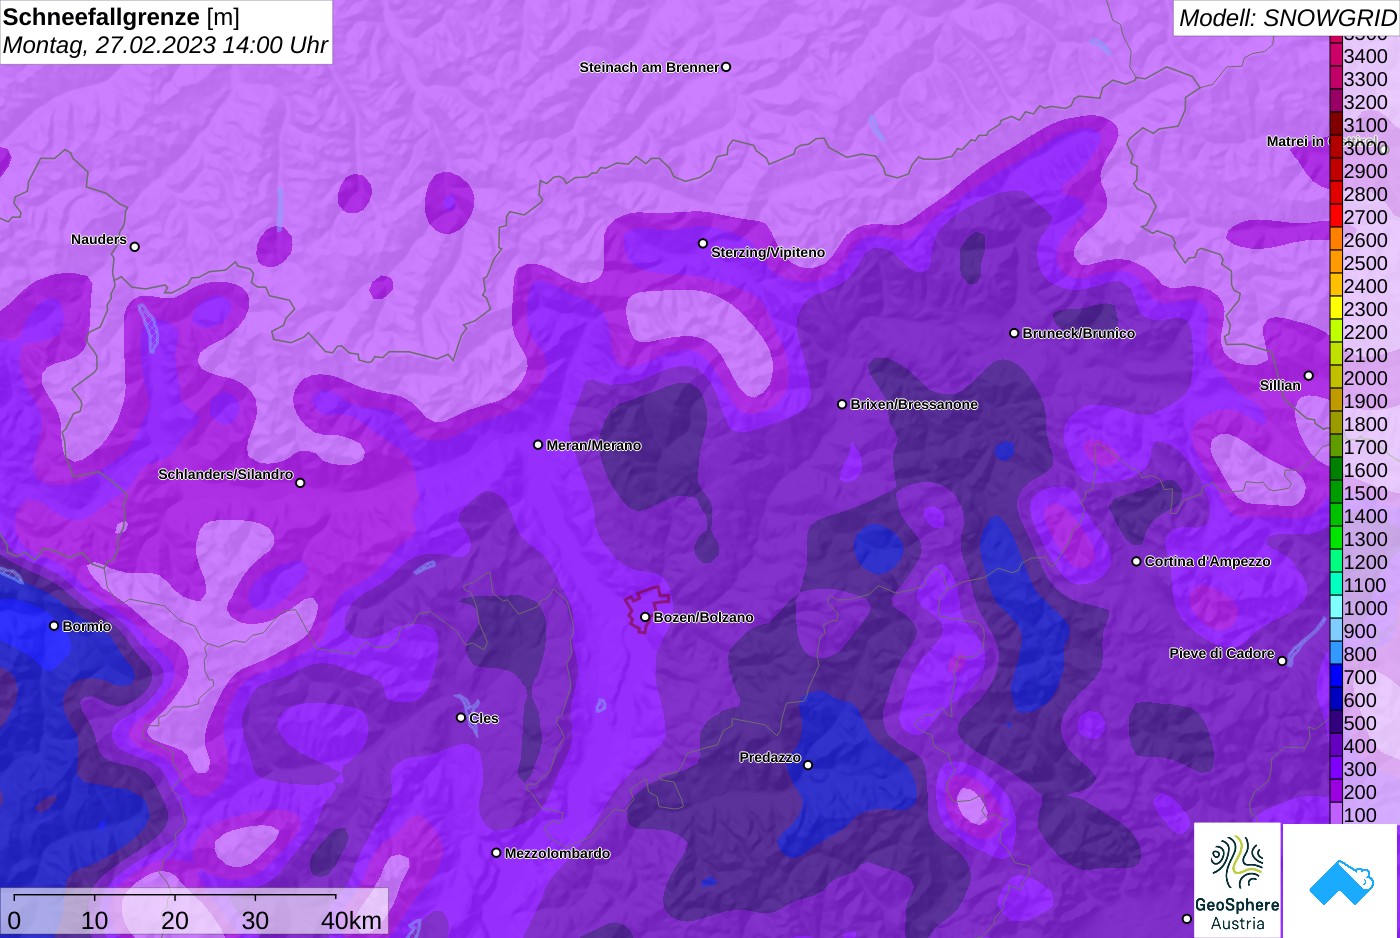Select the Brixen/Bressanone label text

coord(914,404)
